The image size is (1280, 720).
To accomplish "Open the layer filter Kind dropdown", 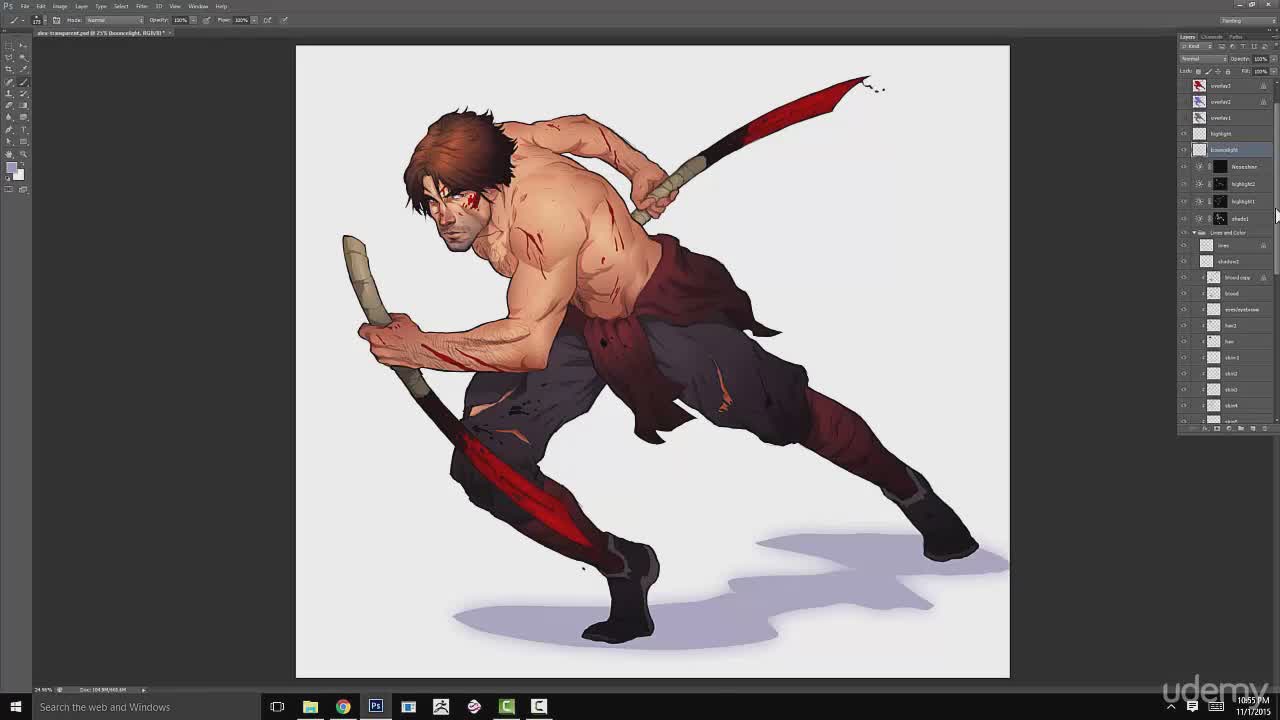I will tap(1196, 46).
